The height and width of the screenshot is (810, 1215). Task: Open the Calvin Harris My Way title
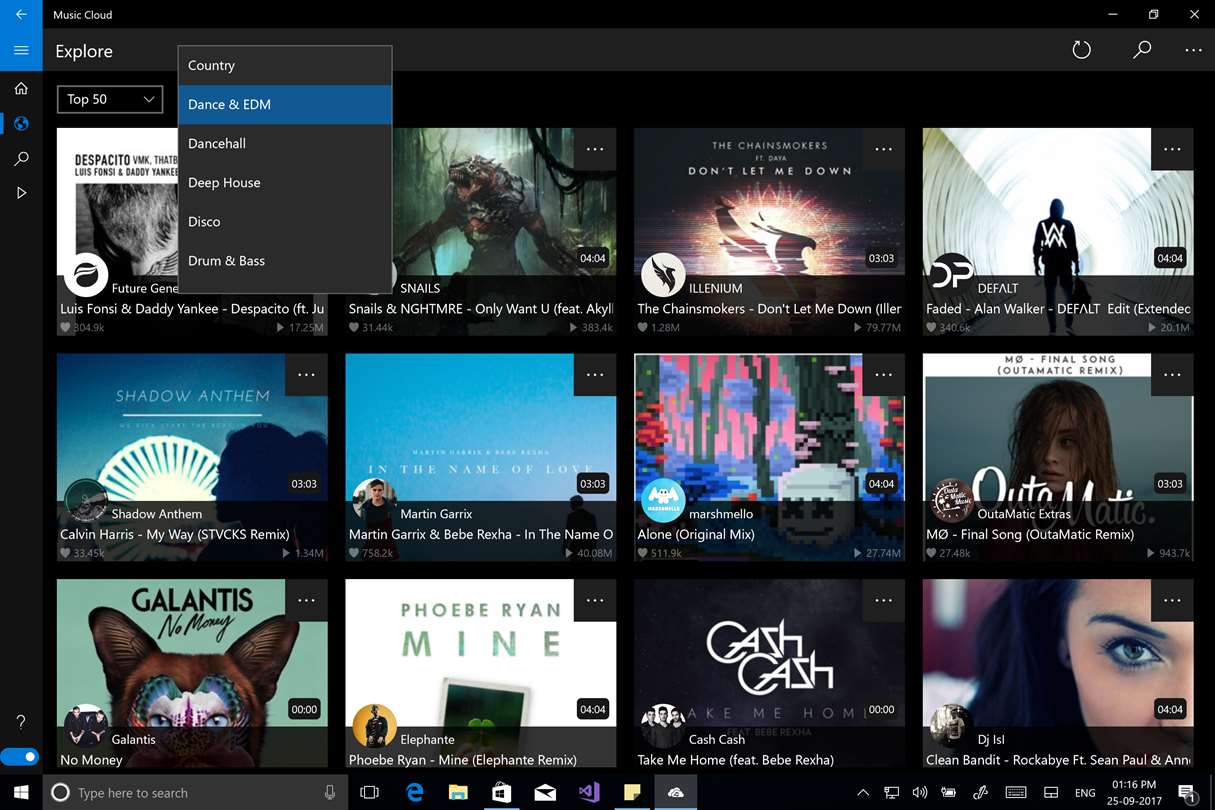pyautogui.click(x=175, y=534)
